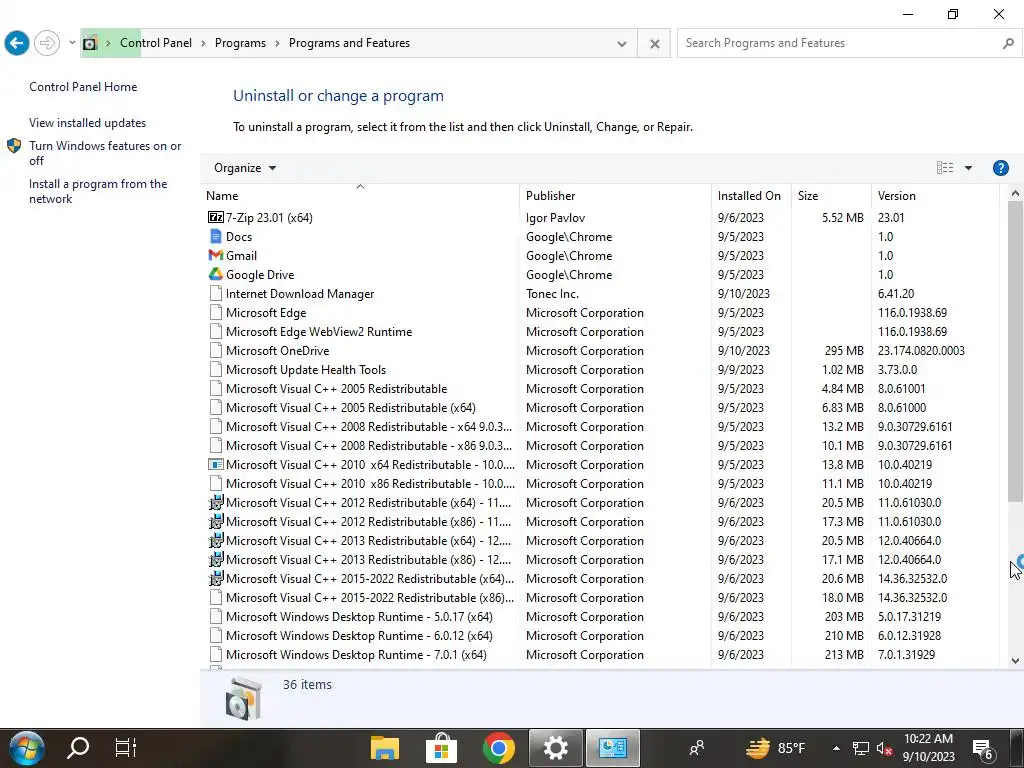The width and height of the screenshot is (1024, 768).
Task: Open Install a program from the network
Action: coord(98,191)
